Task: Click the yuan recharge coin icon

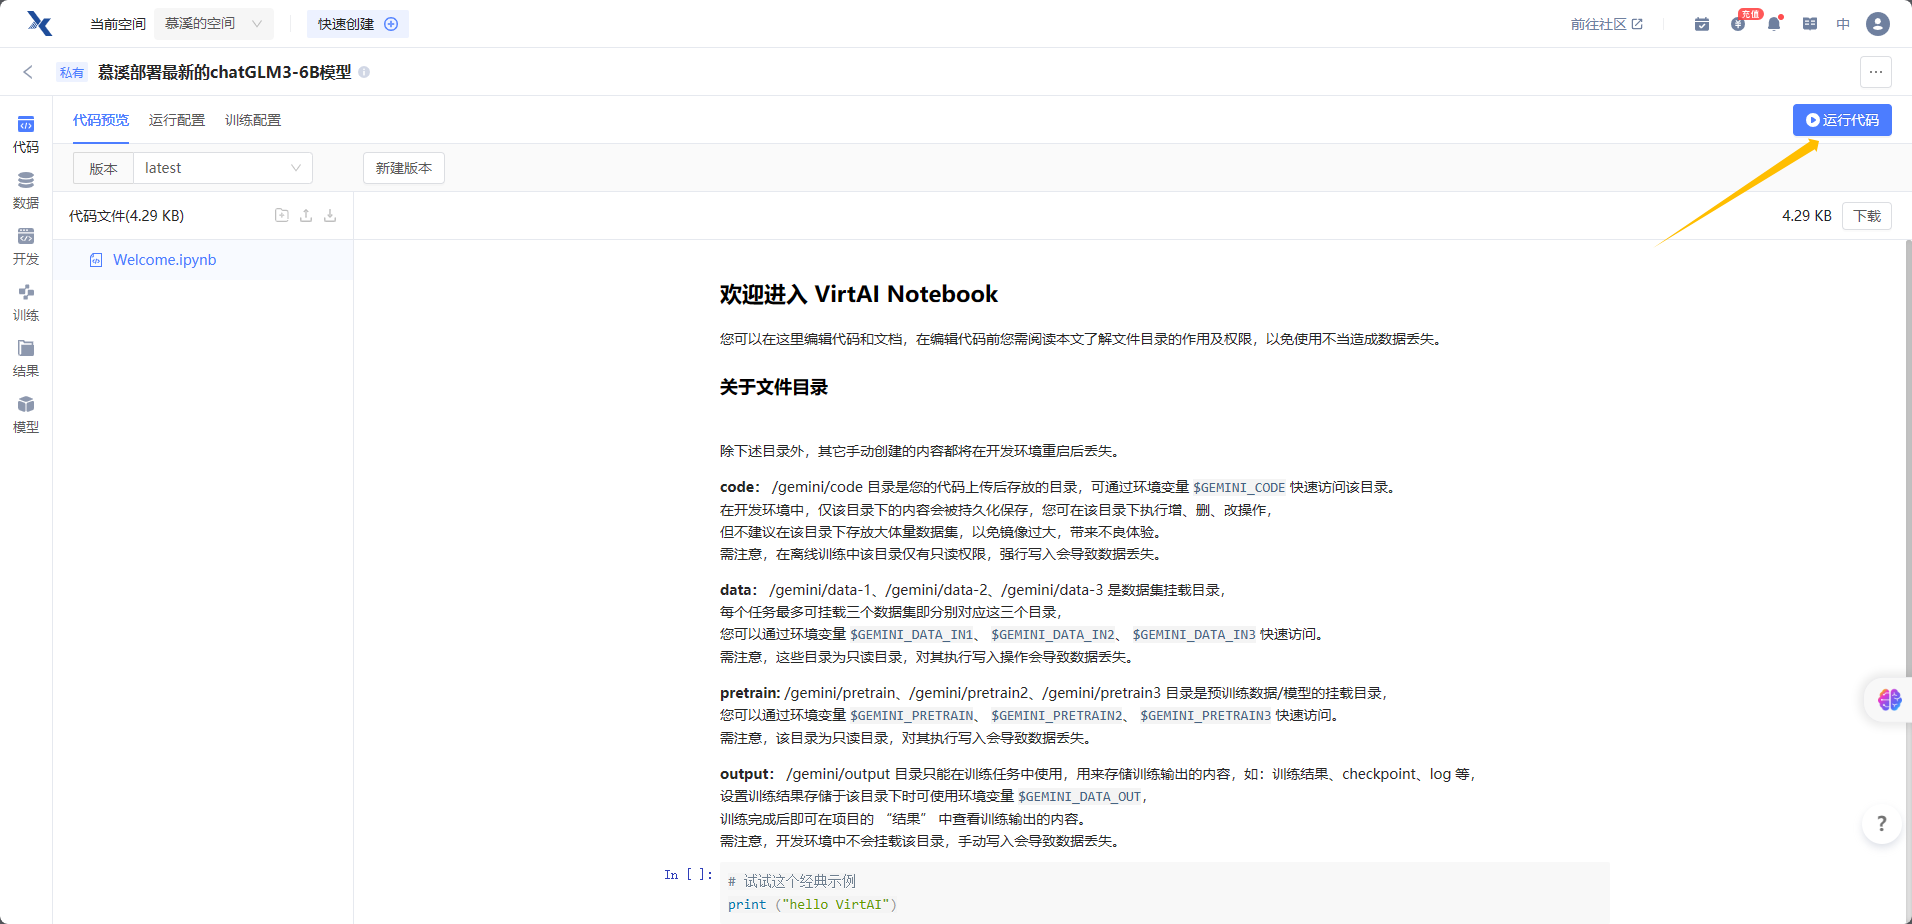Action: (1738, 24)
